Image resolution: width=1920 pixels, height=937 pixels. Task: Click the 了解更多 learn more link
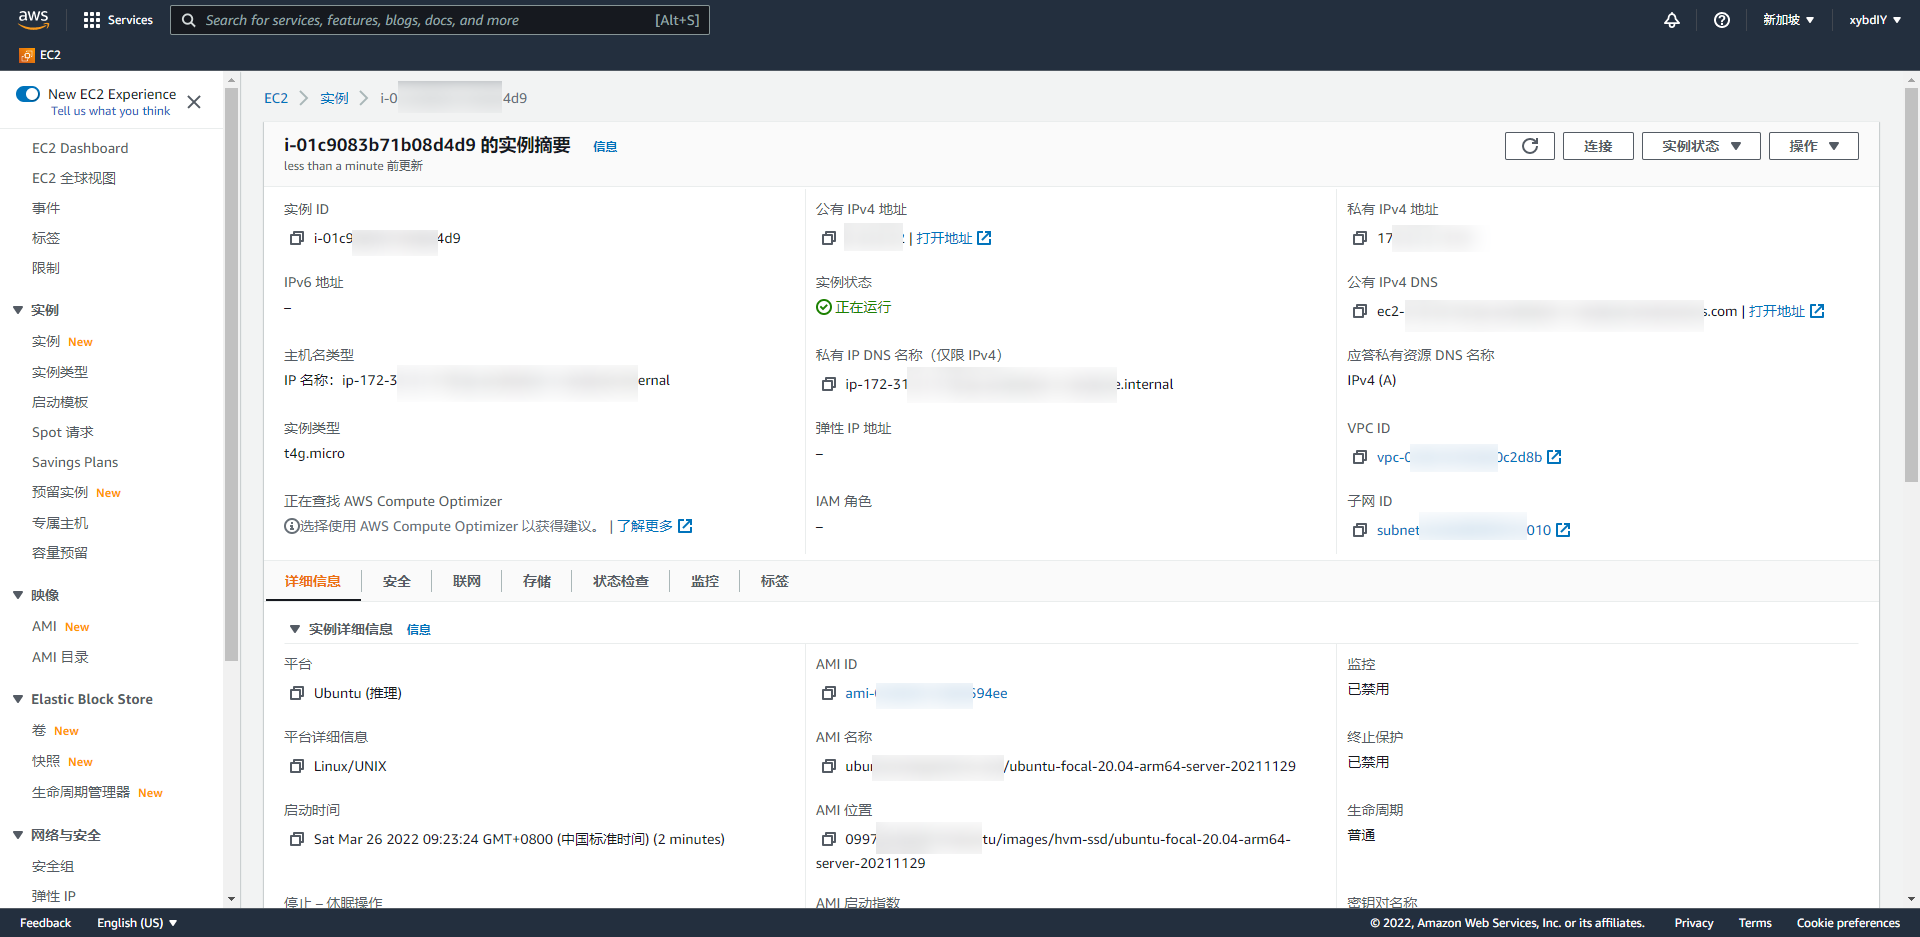coord(654,526)
